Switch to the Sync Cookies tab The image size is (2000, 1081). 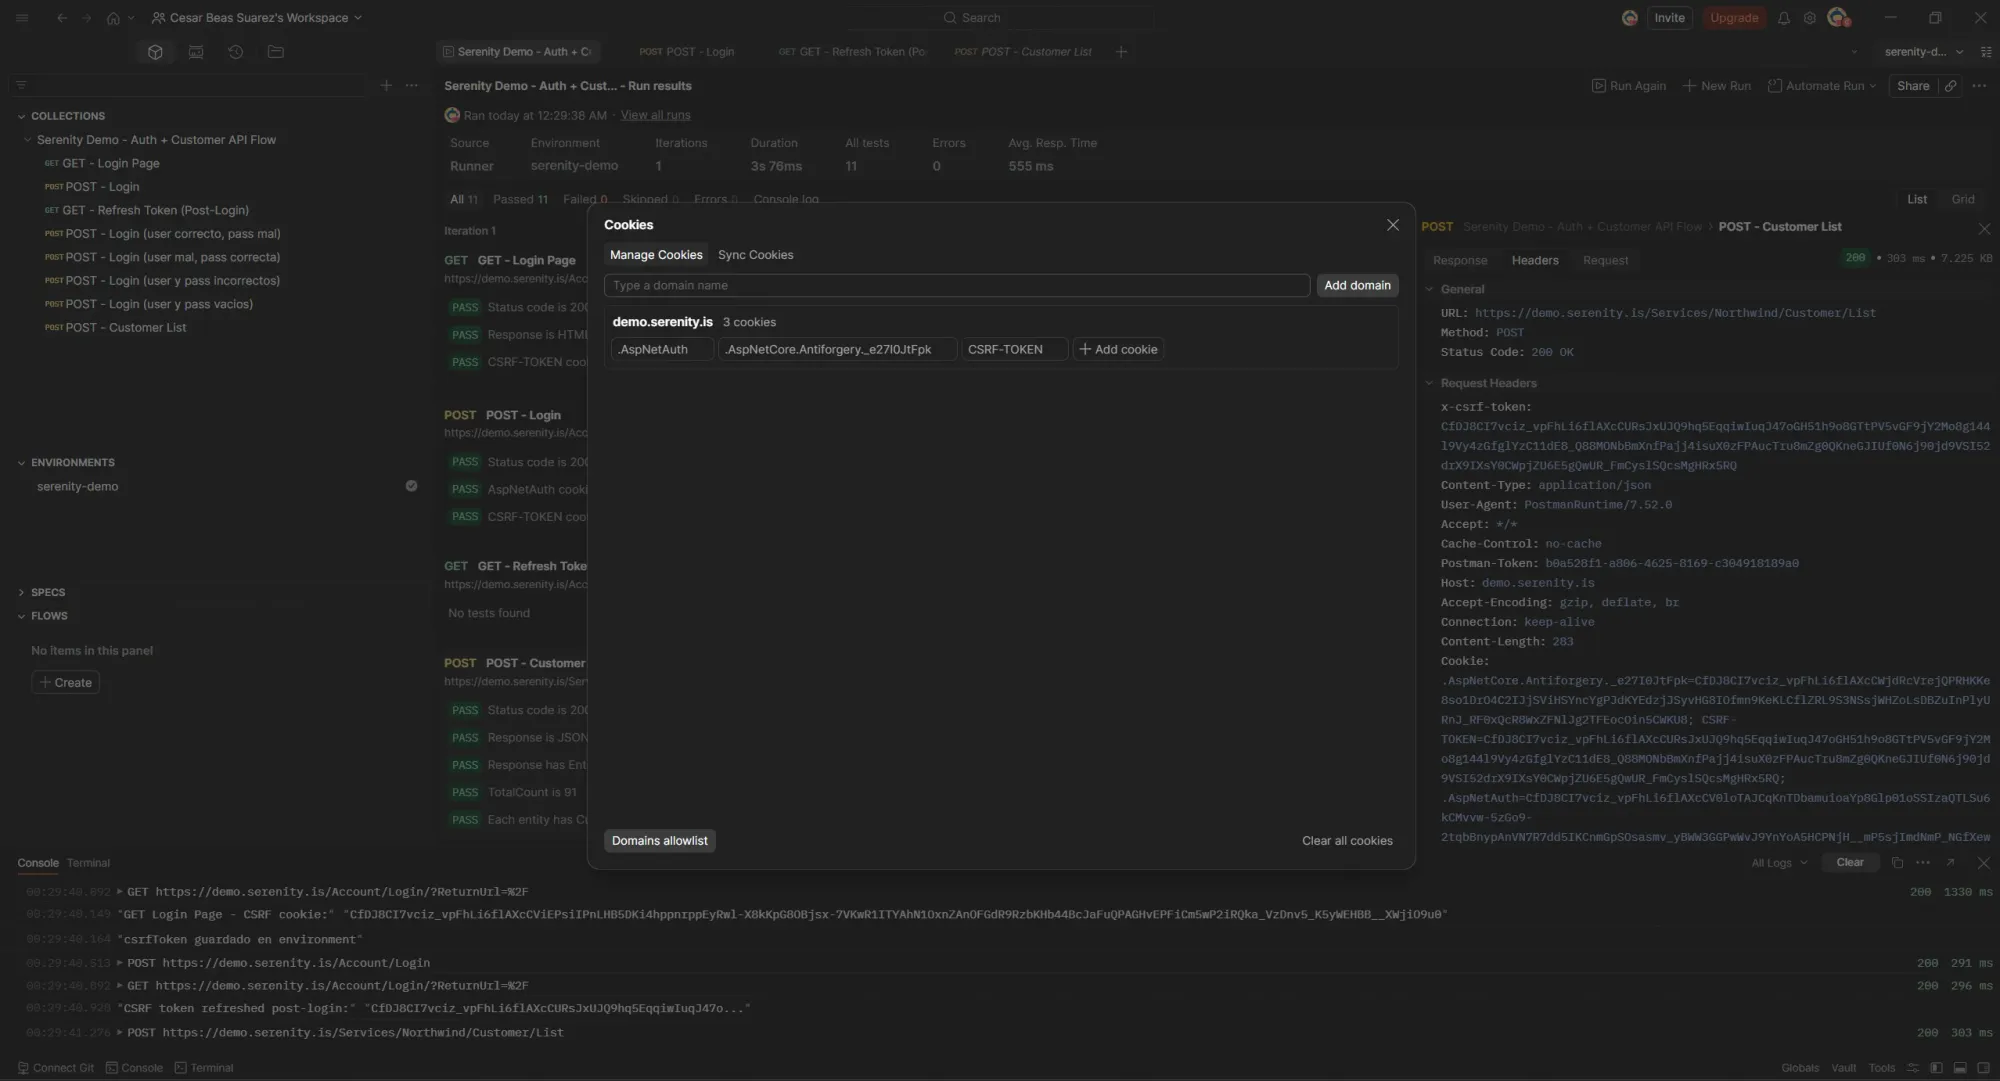coord(755,255)
